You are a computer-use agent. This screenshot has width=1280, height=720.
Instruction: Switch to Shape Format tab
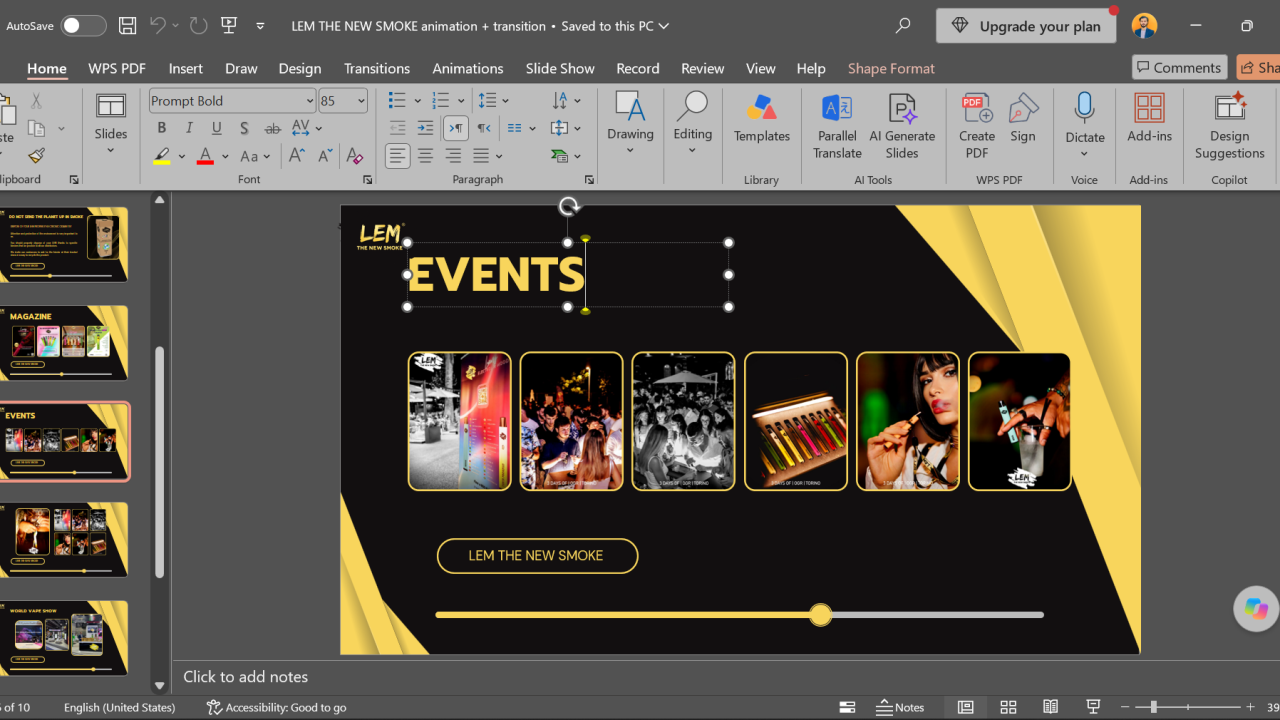891,68
